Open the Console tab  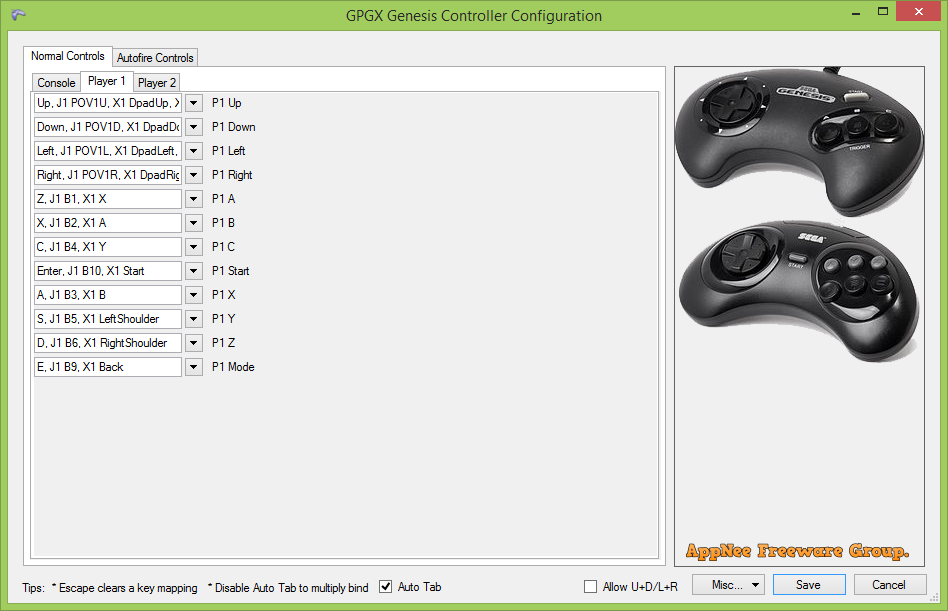click(56, 83)
